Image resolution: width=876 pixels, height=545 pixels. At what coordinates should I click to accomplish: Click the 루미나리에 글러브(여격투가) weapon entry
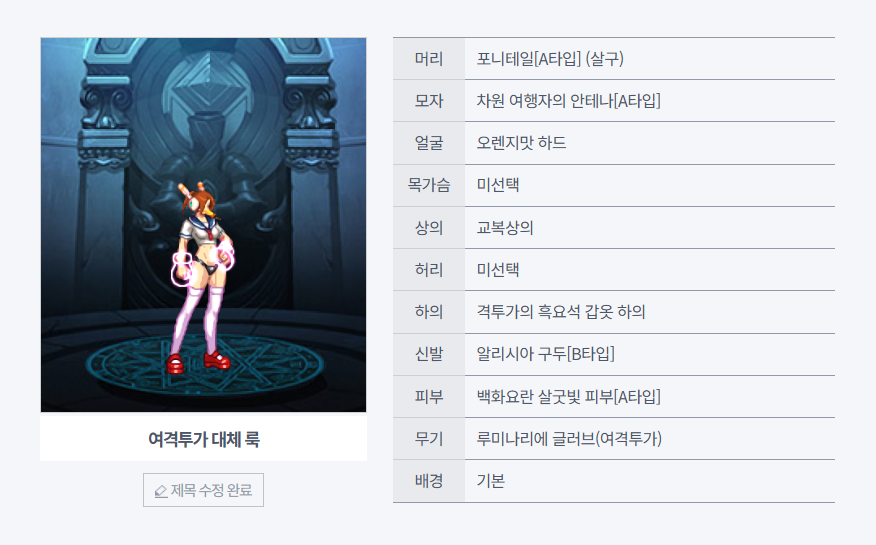tap(569, 439)
